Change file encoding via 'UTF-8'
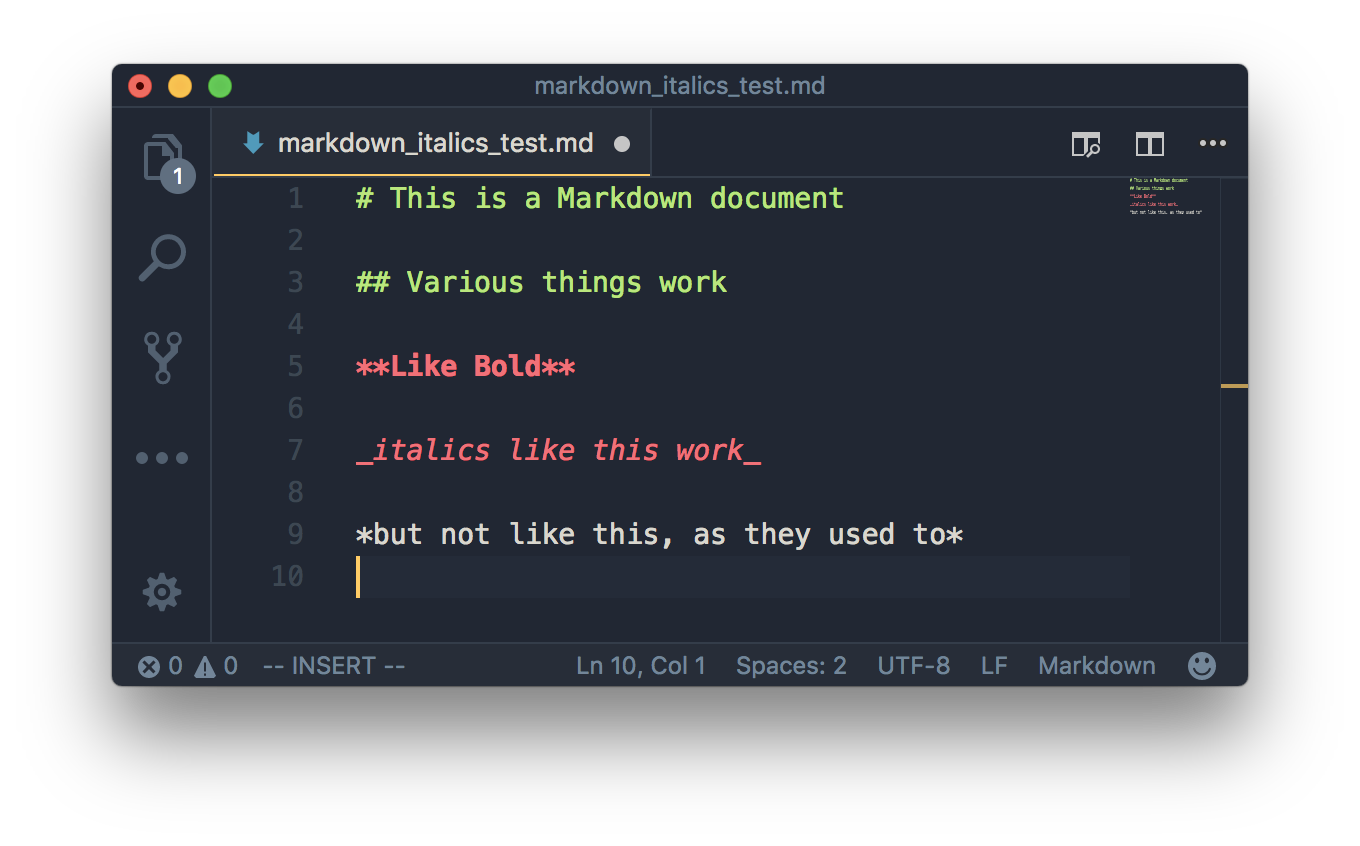1360x846 pixels. pos(913,664)
